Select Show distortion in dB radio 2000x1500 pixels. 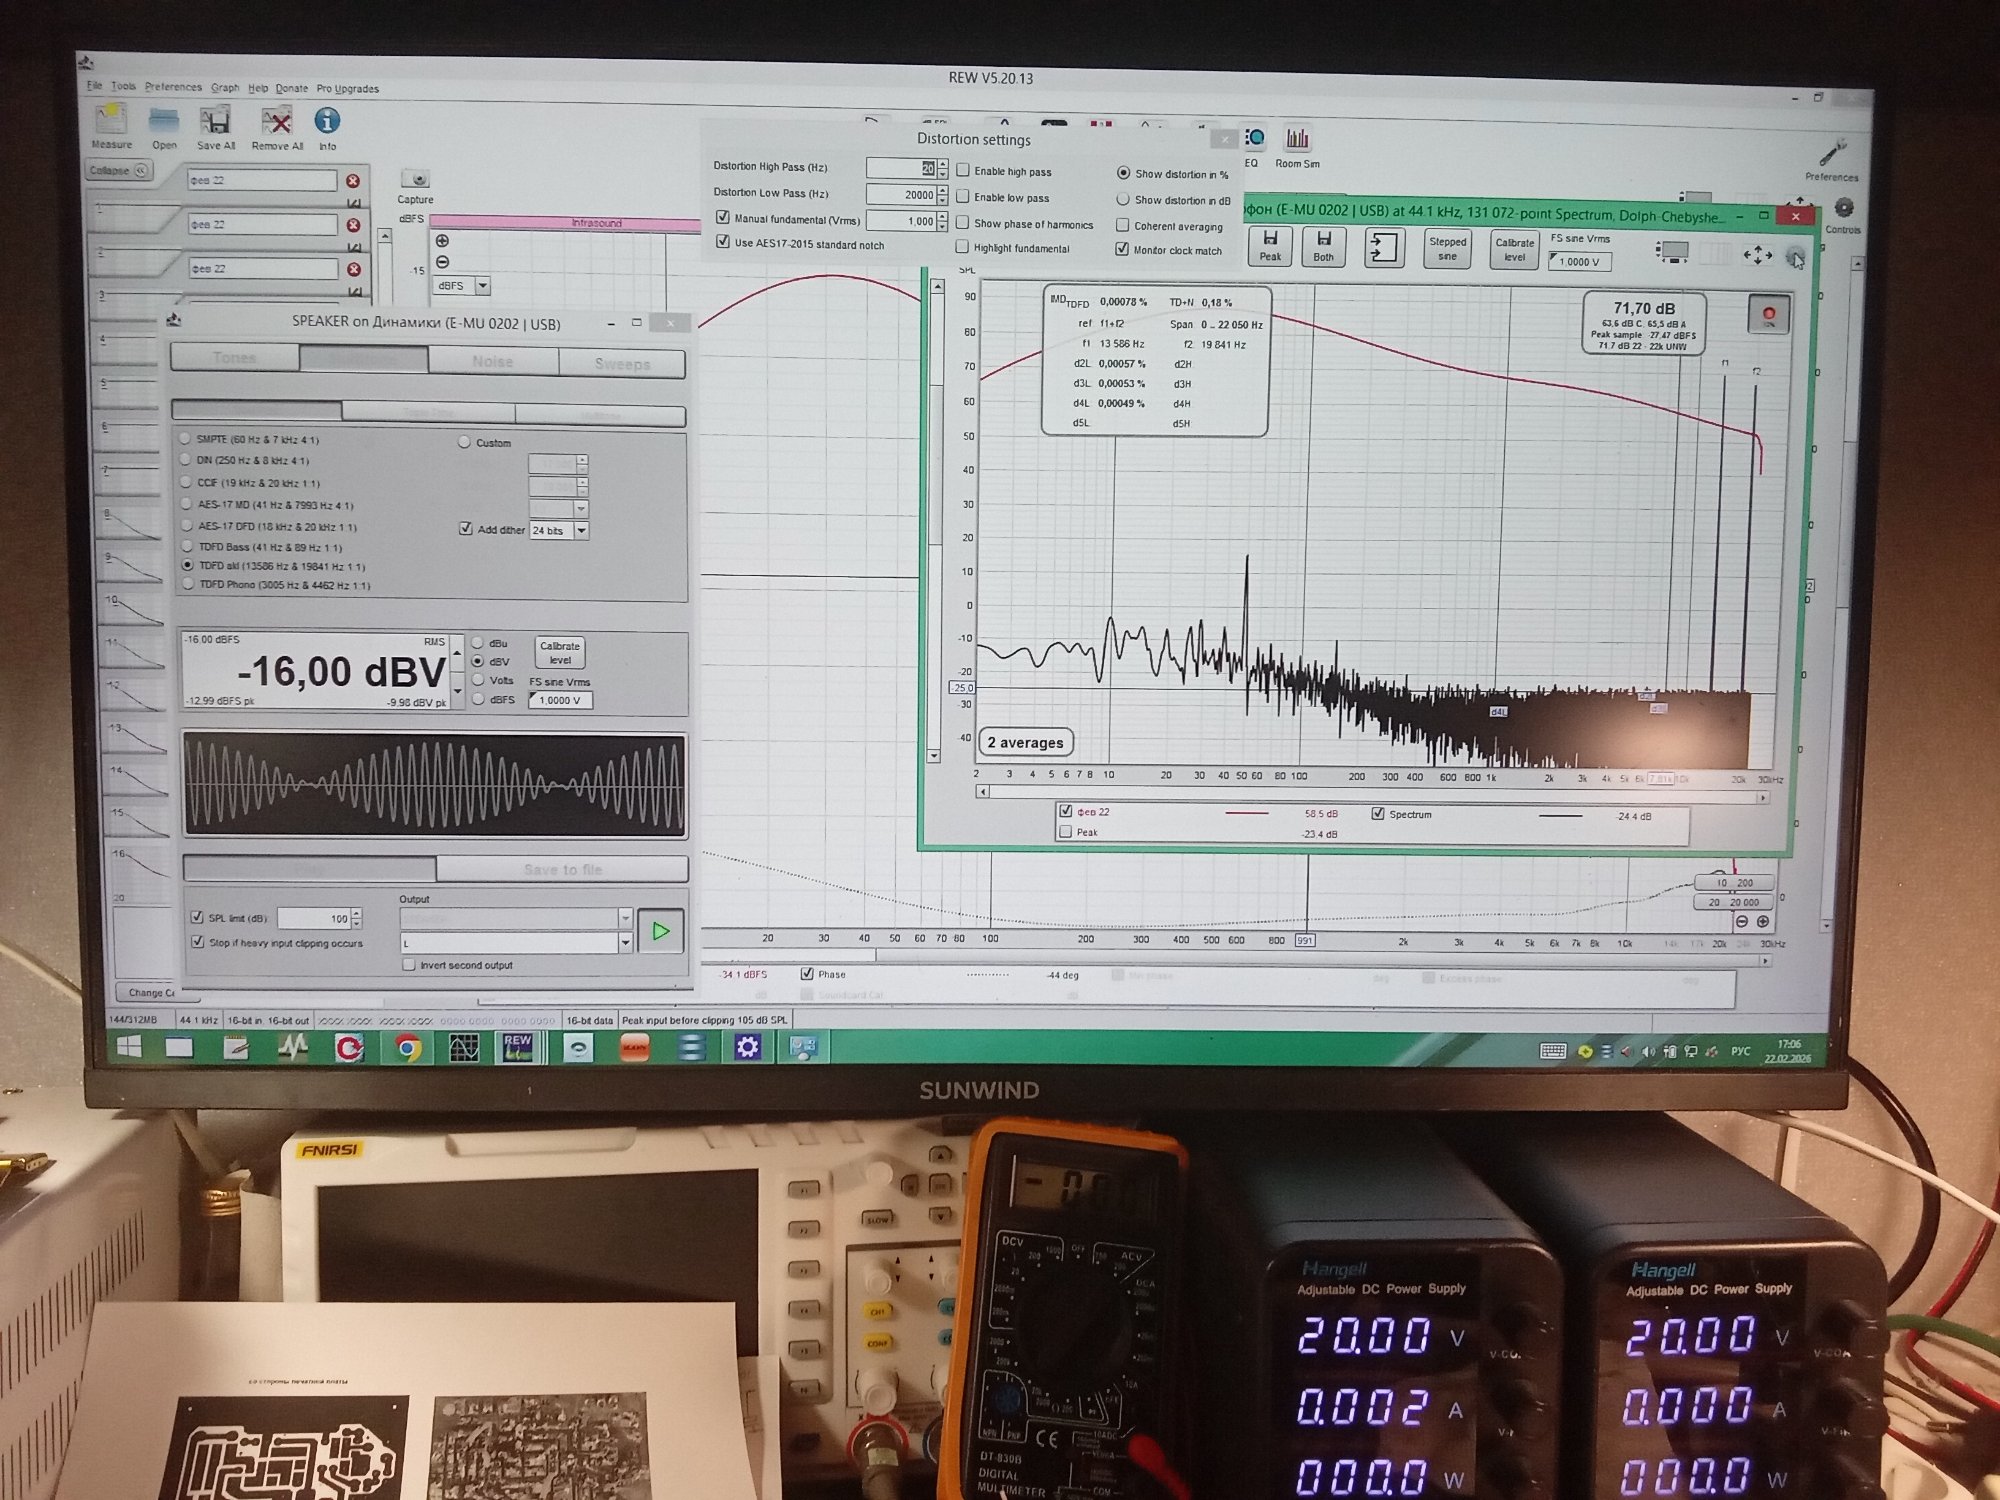point(1123,200)
